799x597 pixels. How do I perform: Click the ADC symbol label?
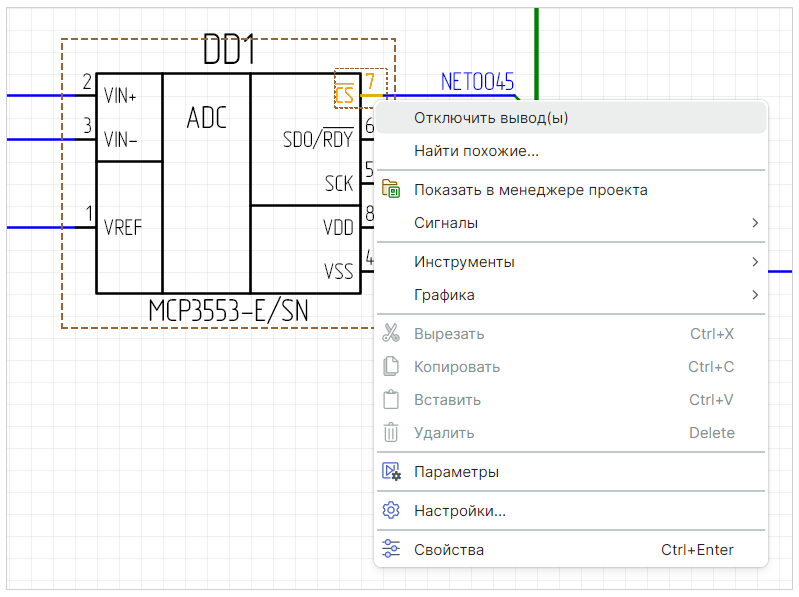click(x=206, y=118)
